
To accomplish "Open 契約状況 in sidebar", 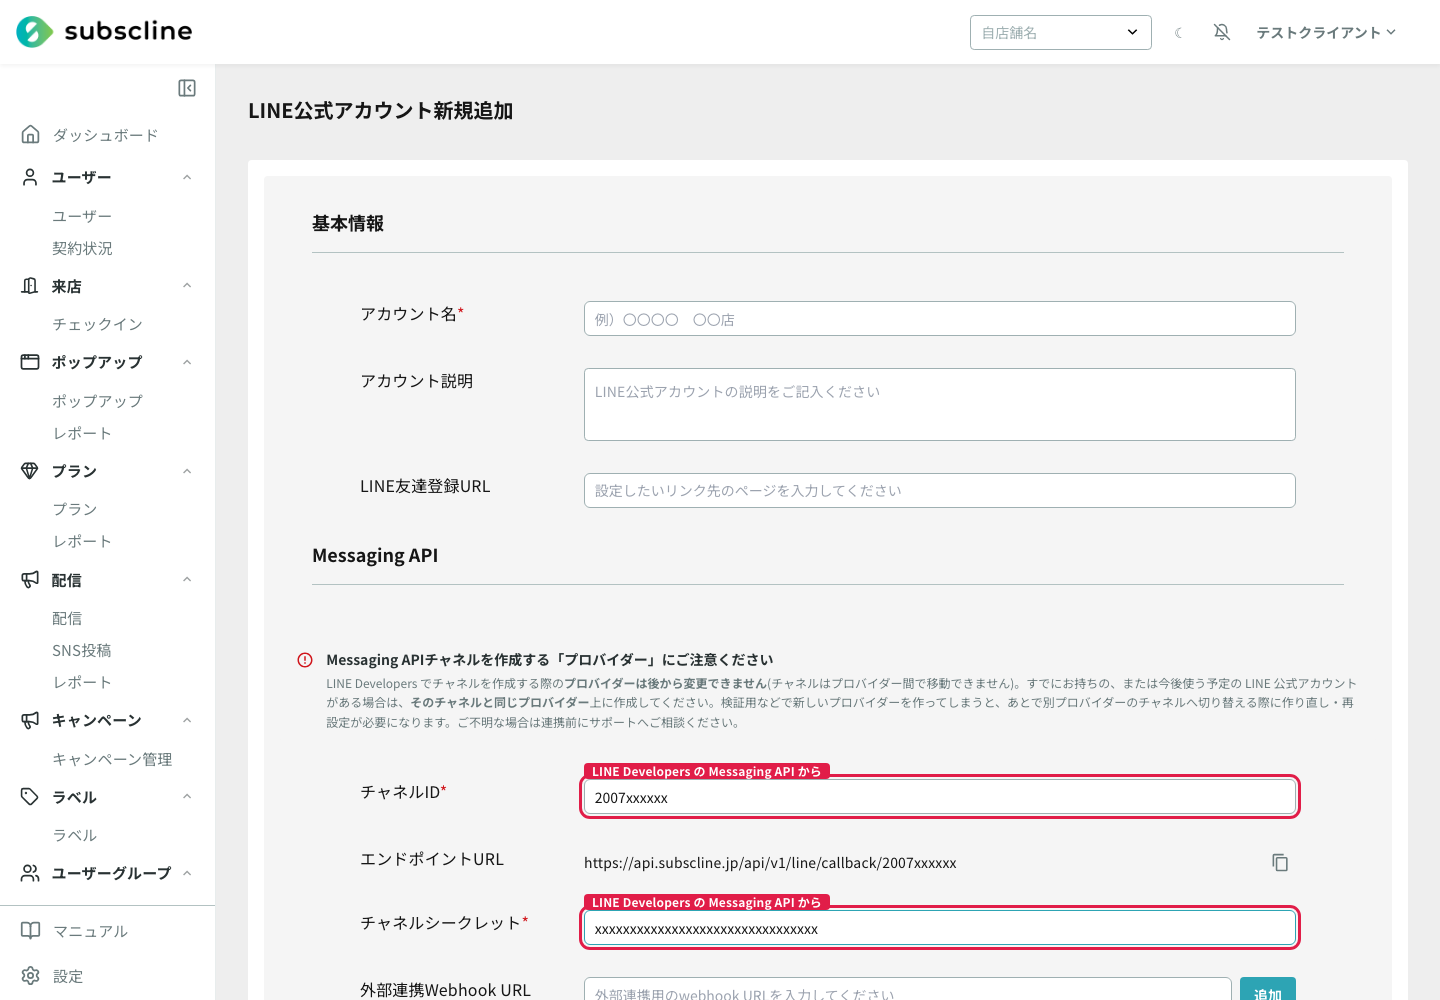I will (82, 248).
